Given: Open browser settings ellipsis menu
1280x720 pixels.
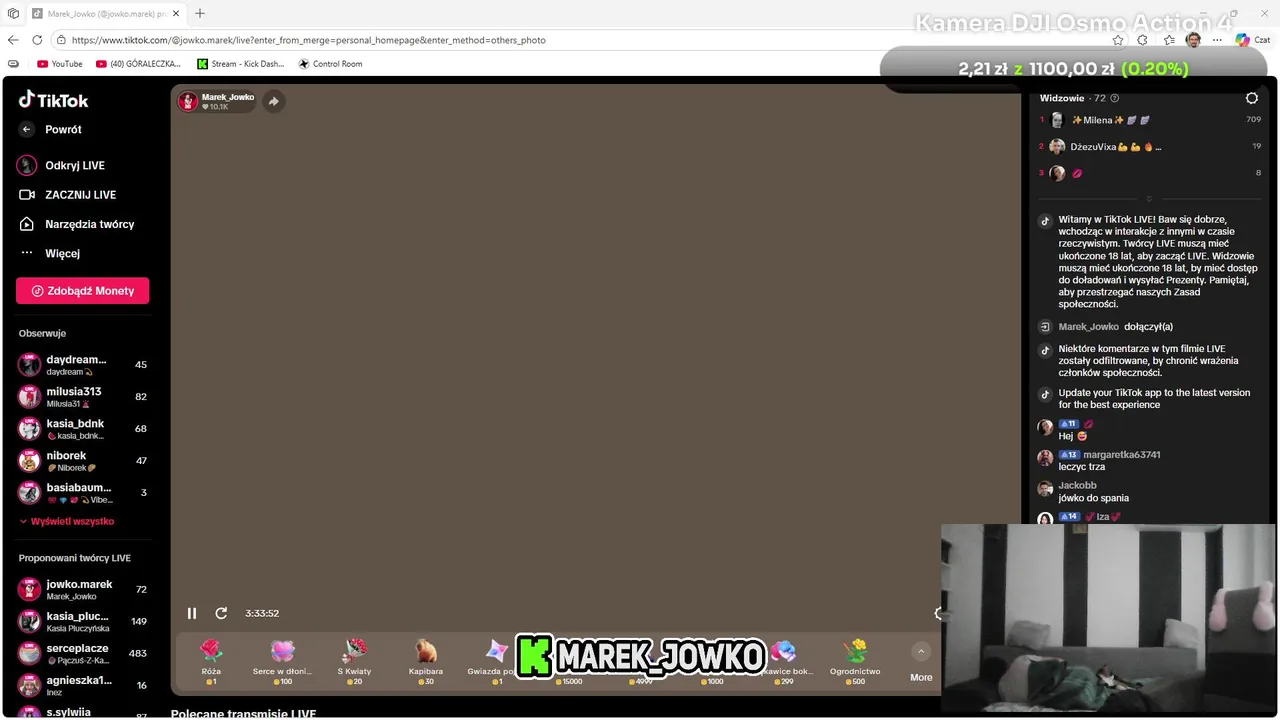Looking at the screenshot, I should click(x=1217, y=40).
